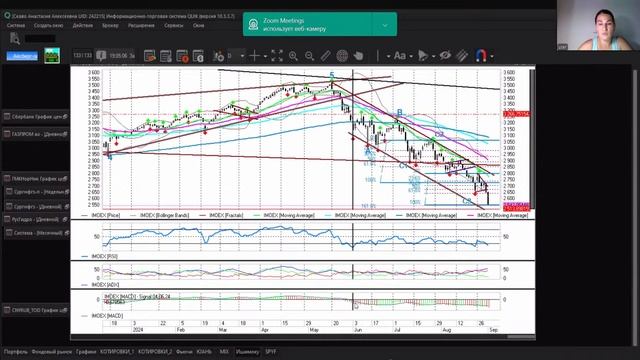
Task: Click the globe grid icon in toolbar
Action: tap(342, 56)
